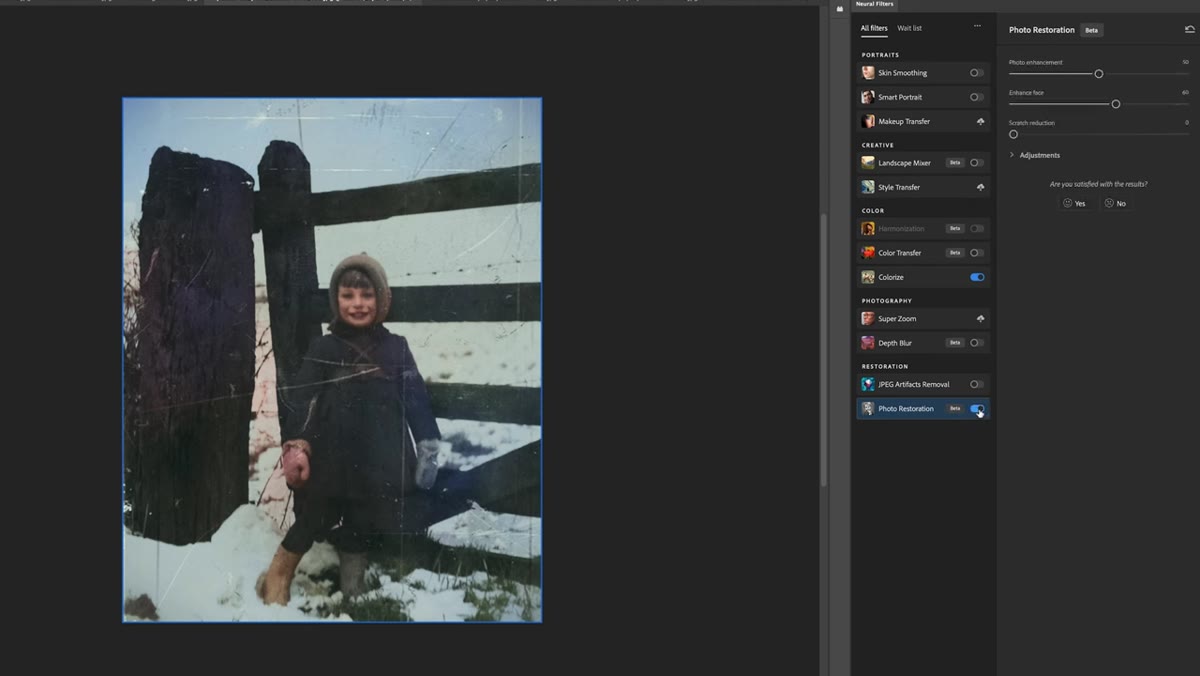Enable the JPEG Artifacts Removal toggle
The image size is (1200, 676).
click(x=977, y=384)
